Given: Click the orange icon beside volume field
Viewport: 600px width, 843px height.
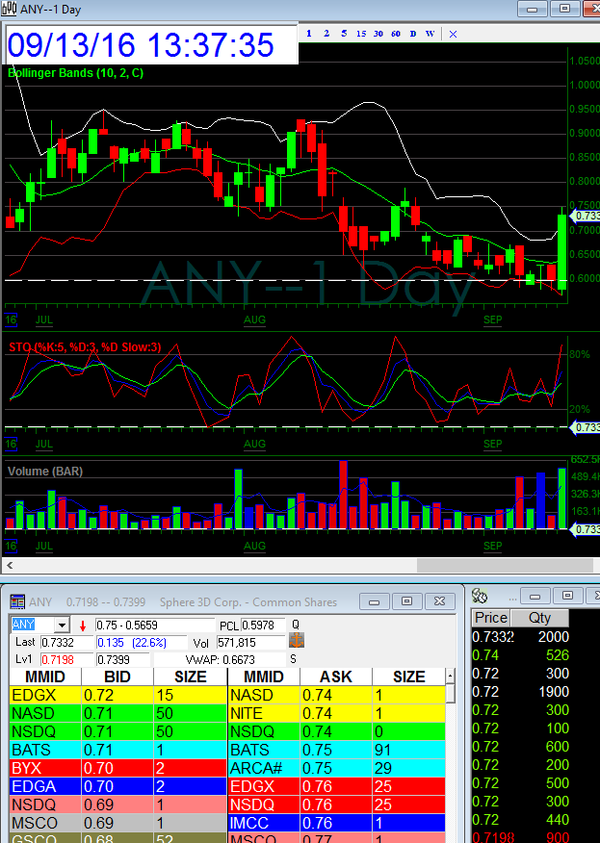Looking at the screenshot, I should point(296,641).
